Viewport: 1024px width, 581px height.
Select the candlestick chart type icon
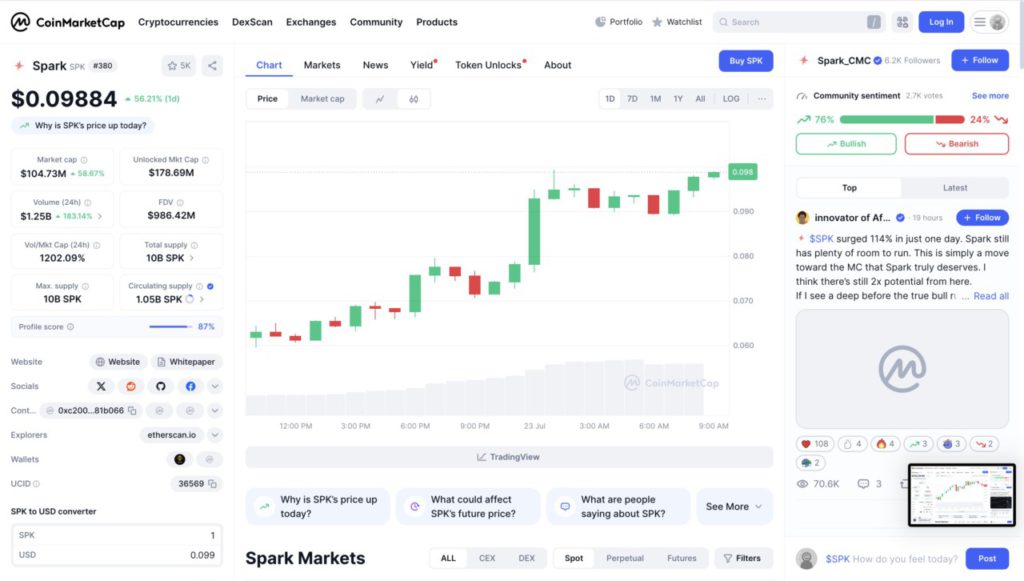(x=412, y=99)
